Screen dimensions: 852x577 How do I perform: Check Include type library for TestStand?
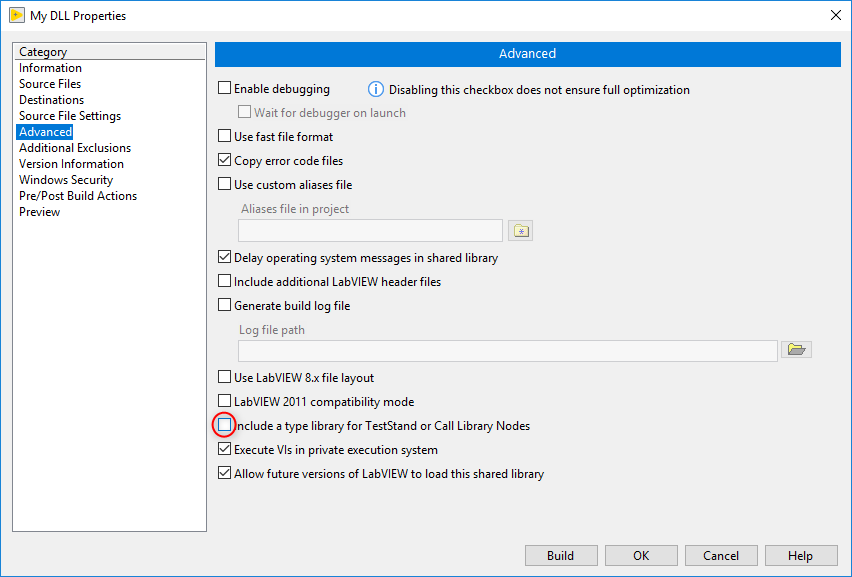point(224,425)
